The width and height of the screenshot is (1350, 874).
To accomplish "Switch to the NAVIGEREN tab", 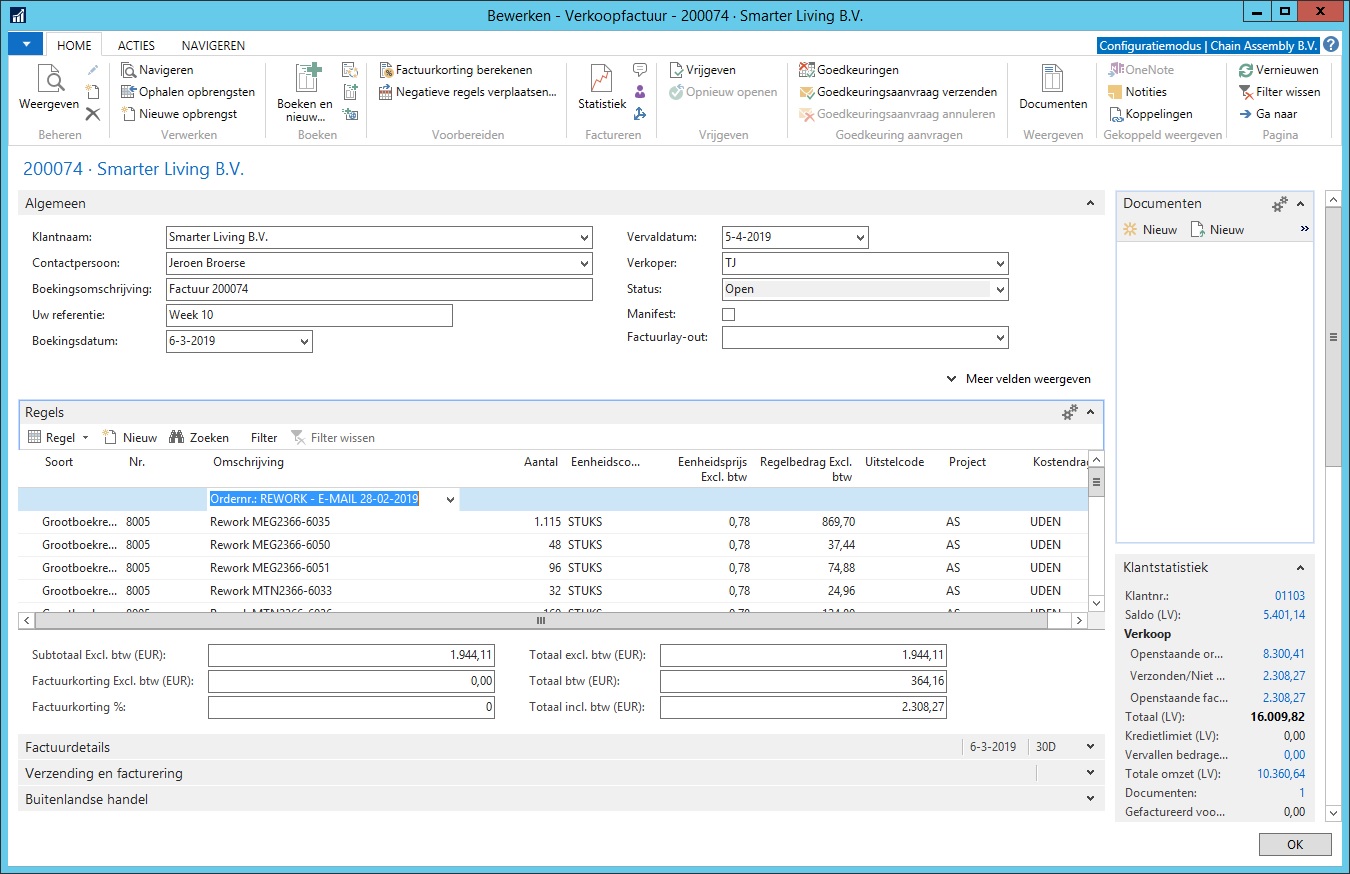I will [213, 45].
